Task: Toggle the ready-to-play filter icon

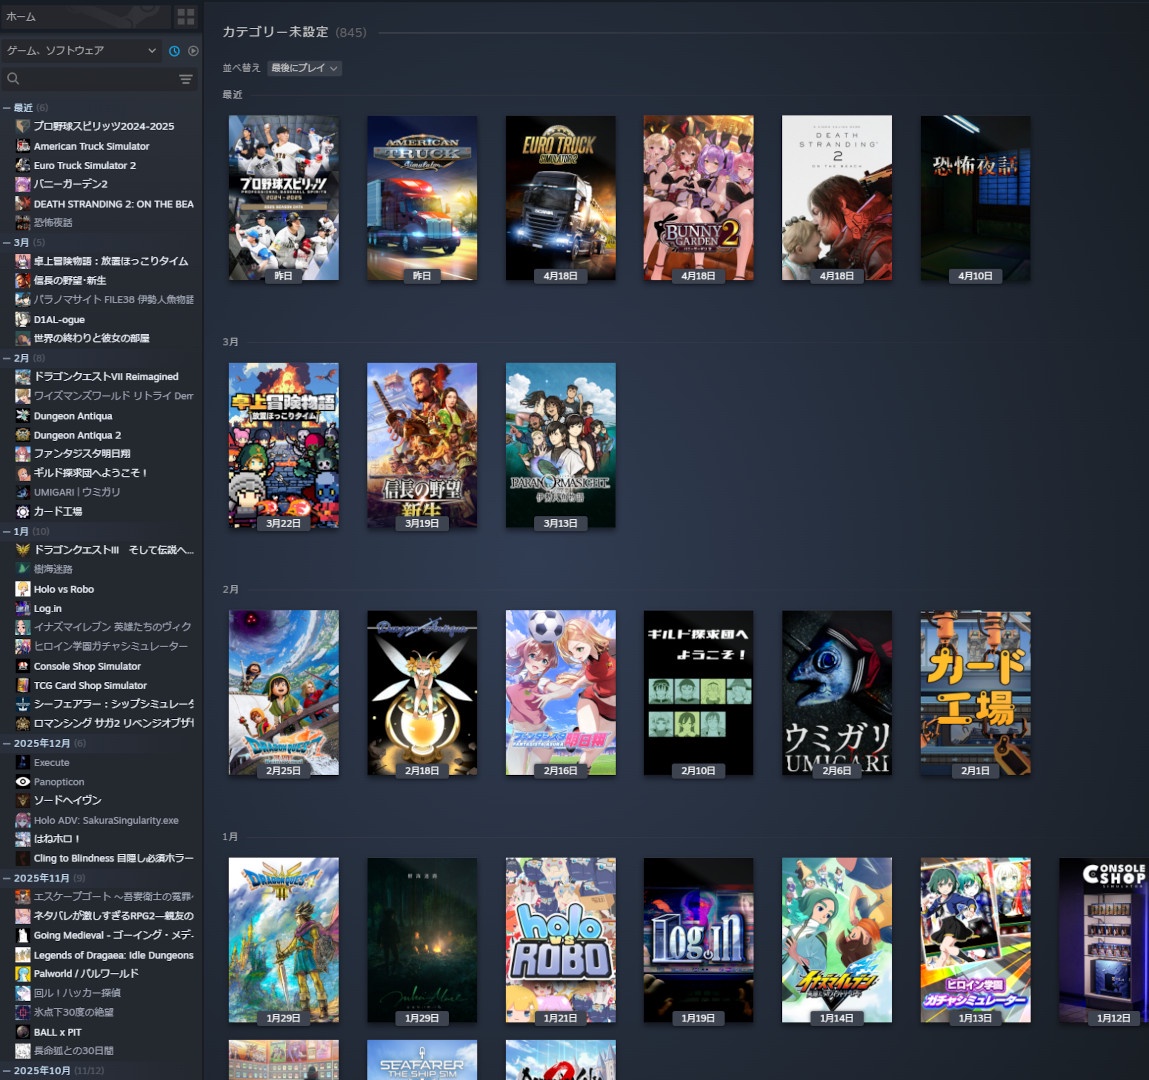Action: [193, 51]
